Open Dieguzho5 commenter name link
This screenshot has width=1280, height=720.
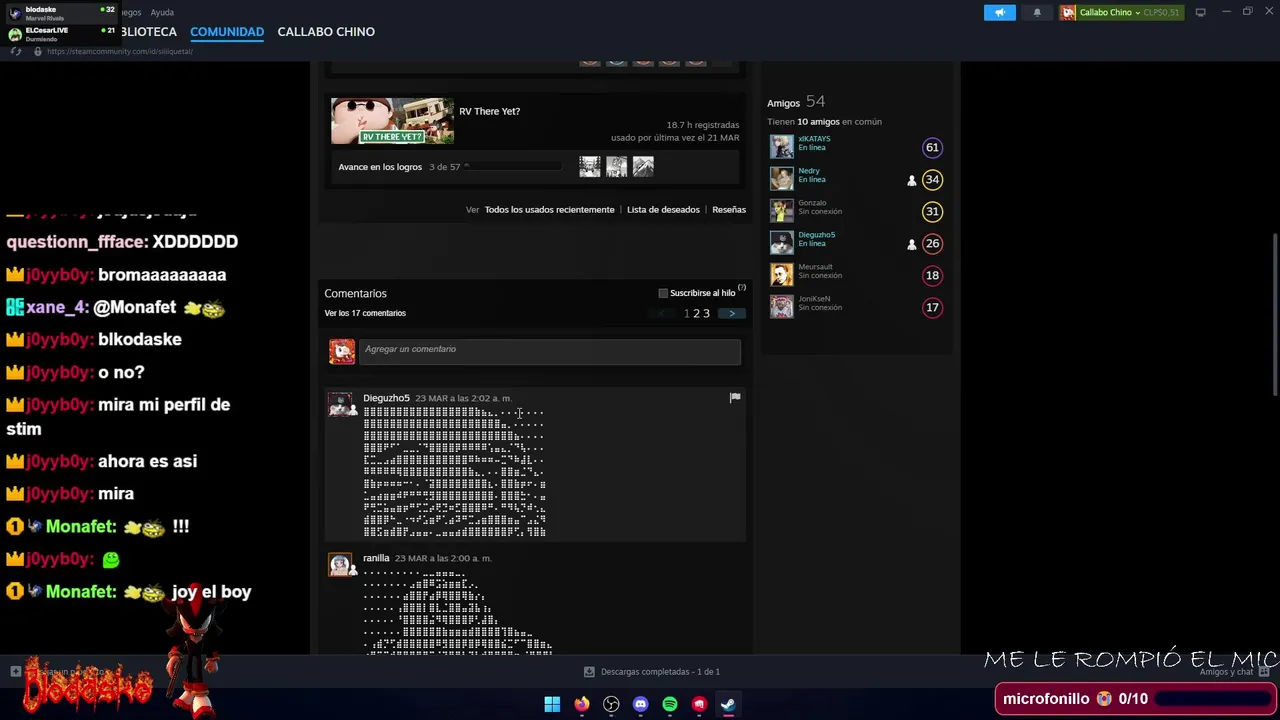386,398
